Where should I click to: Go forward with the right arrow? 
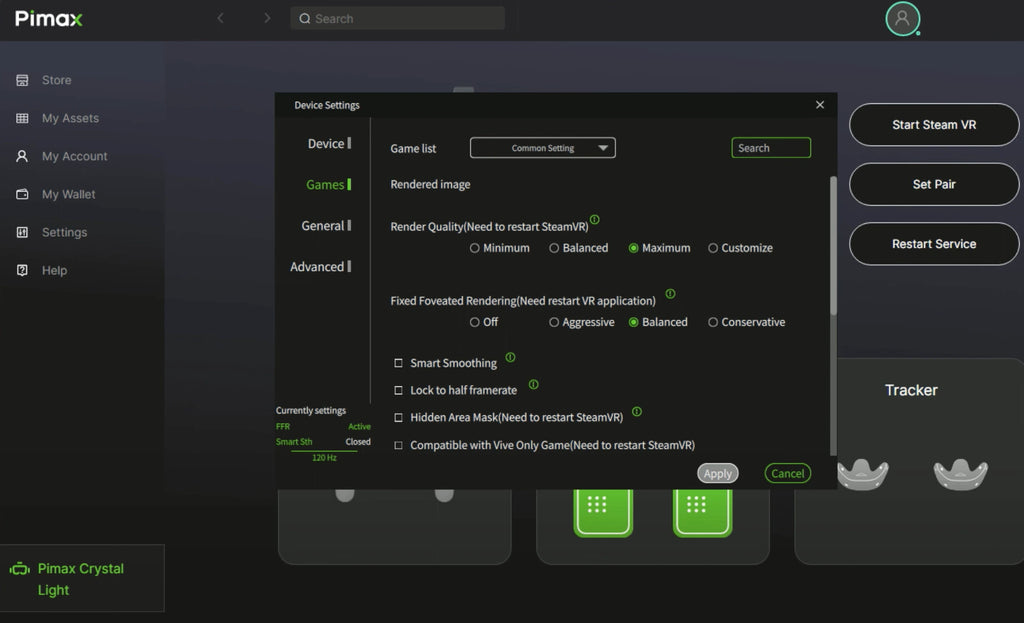(x=267, y=18)
